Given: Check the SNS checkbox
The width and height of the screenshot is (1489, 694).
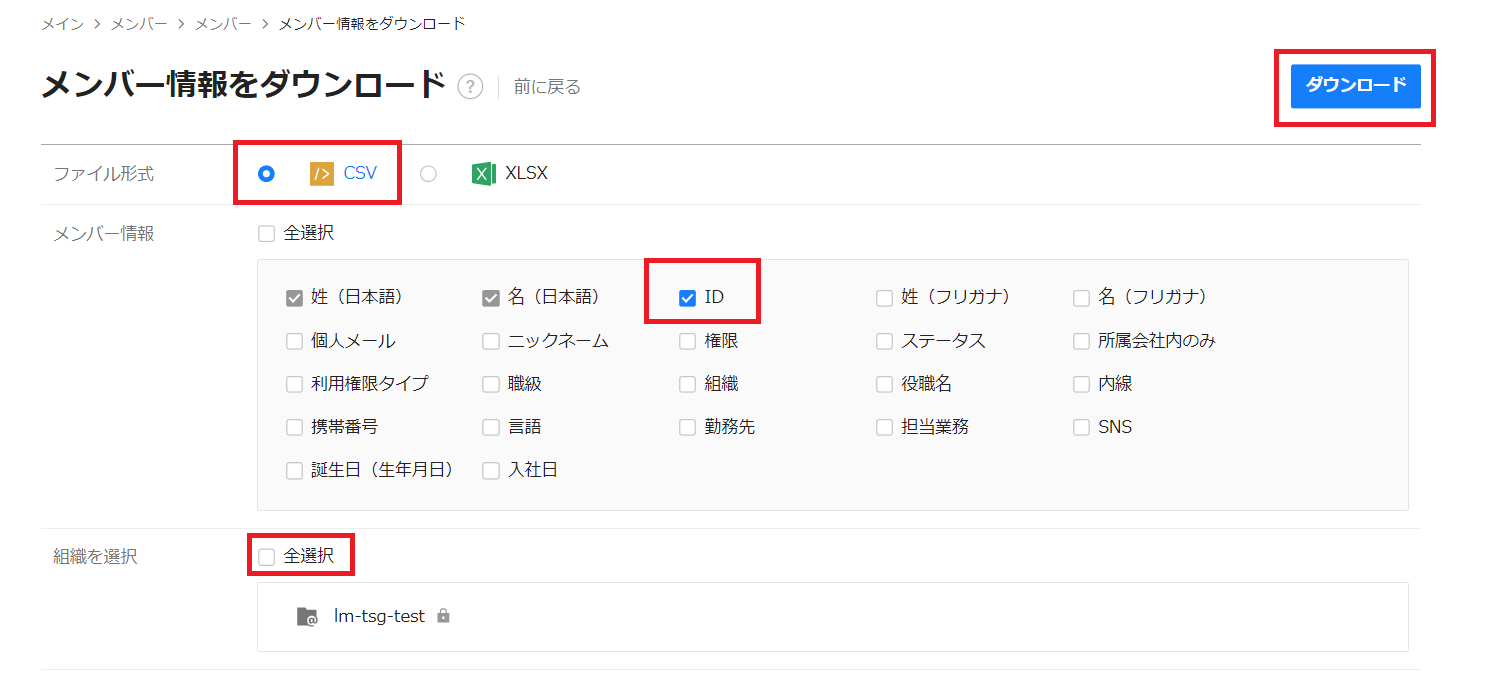Looking at the screenshot, I should pyautogui.click(x=1081, y=428).
